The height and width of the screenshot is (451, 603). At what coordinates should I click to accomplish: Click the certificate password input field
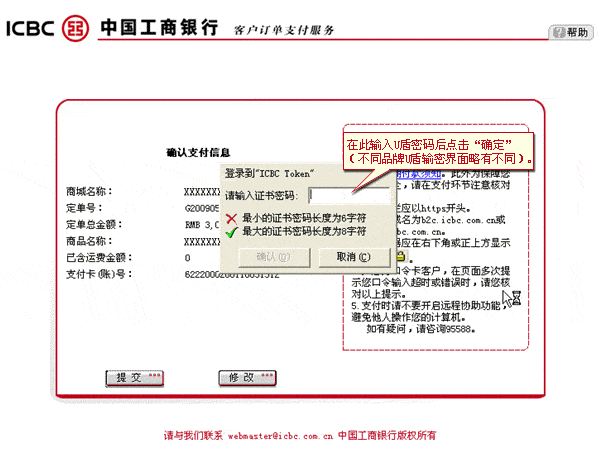[342, 195]
